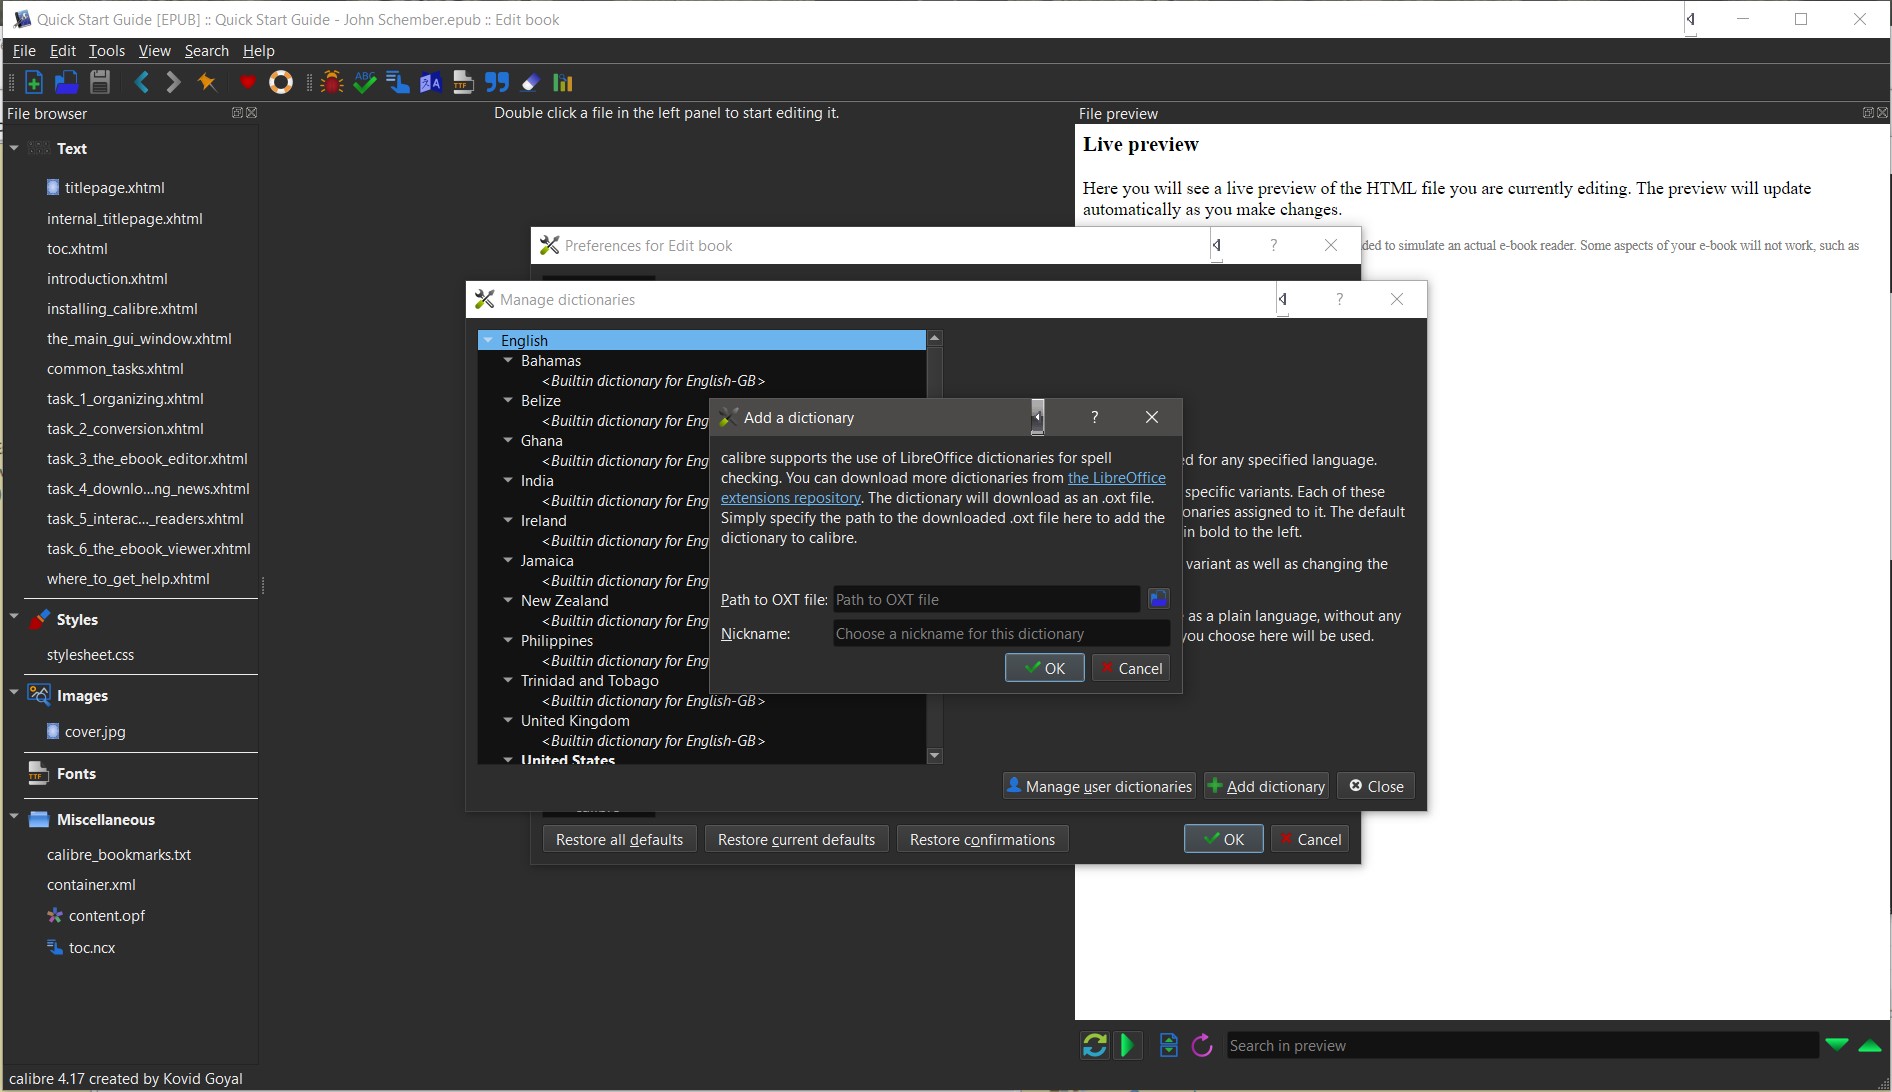1892x1092 pixels.
Task: Open the TTF manage fonts icon
Action: click(x=463, y=83)
